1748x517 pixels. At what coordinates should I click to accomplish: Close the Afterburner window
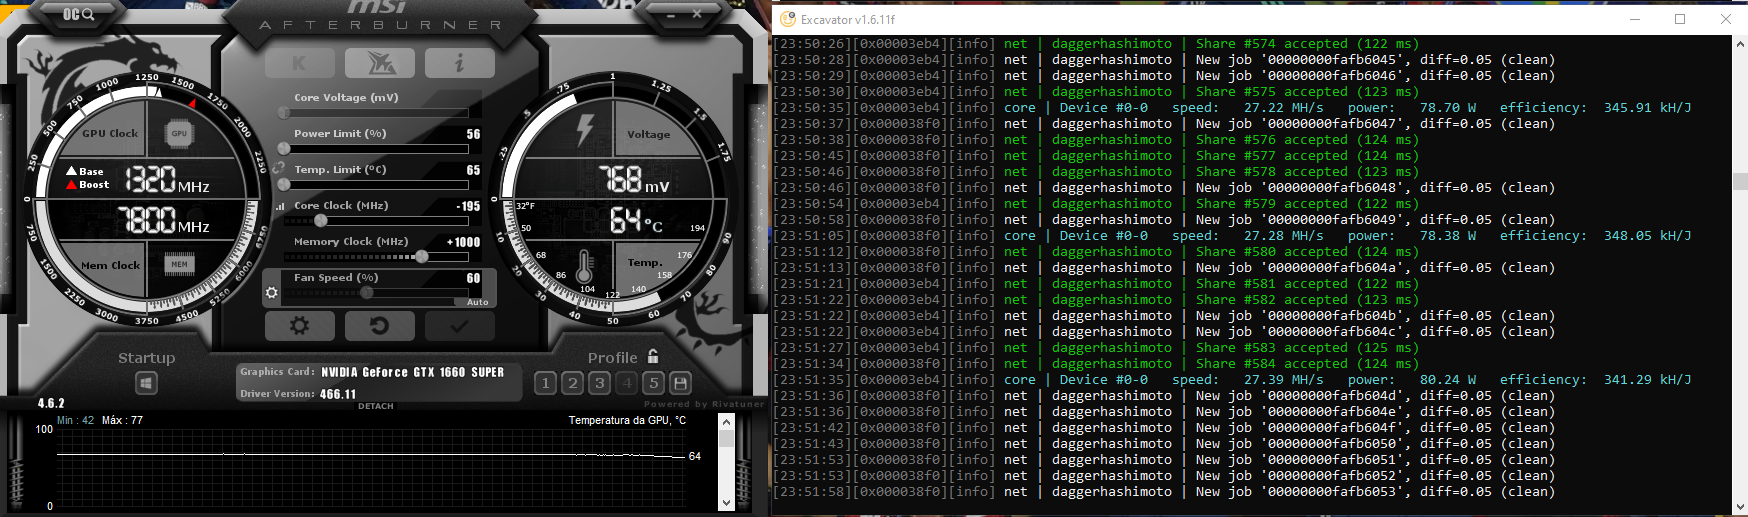697,14
